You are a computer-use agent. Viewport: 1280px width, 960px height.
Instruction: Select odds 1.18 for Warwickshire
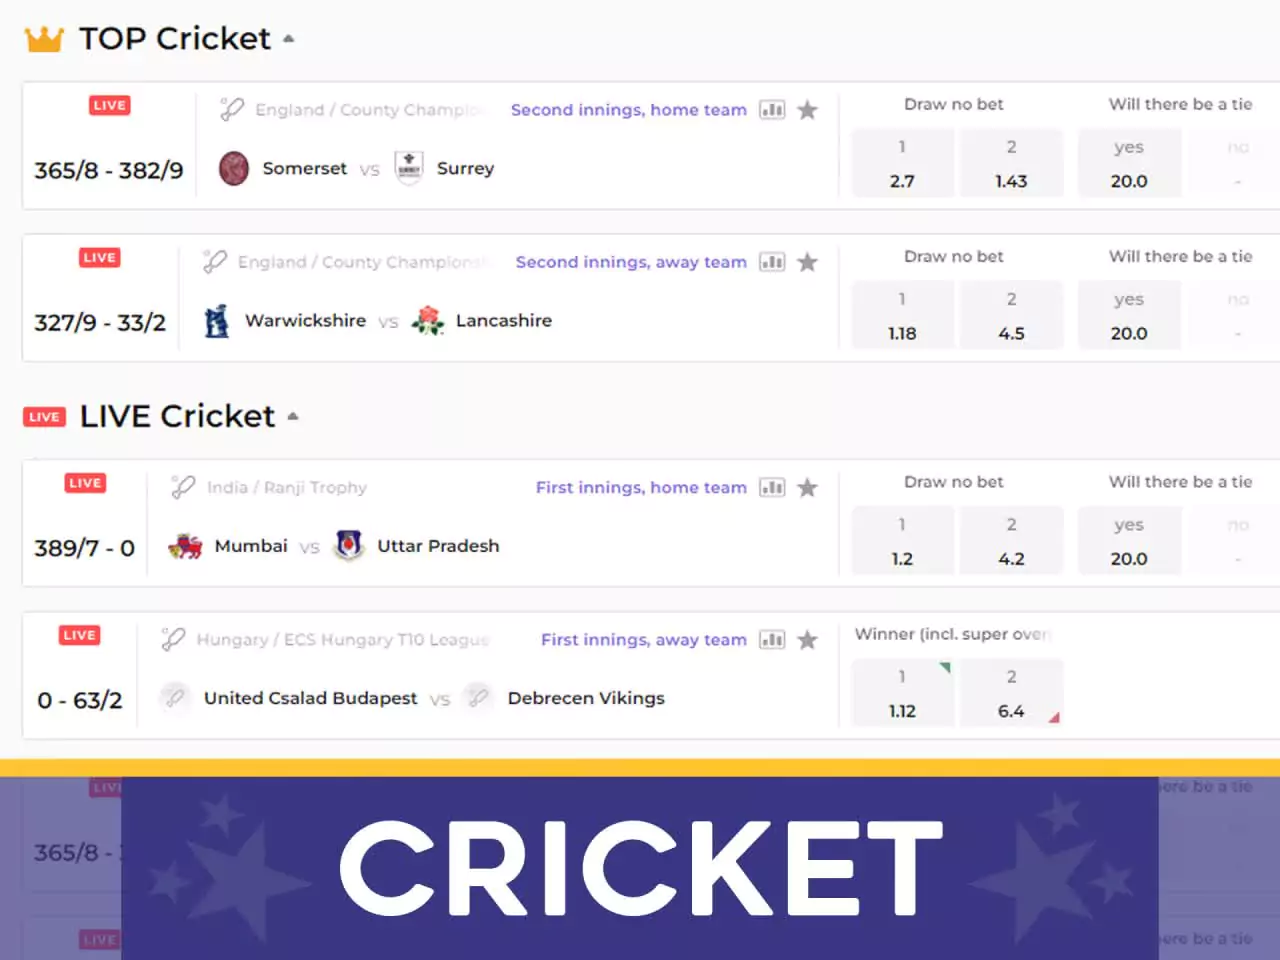(x=902, y=315)
